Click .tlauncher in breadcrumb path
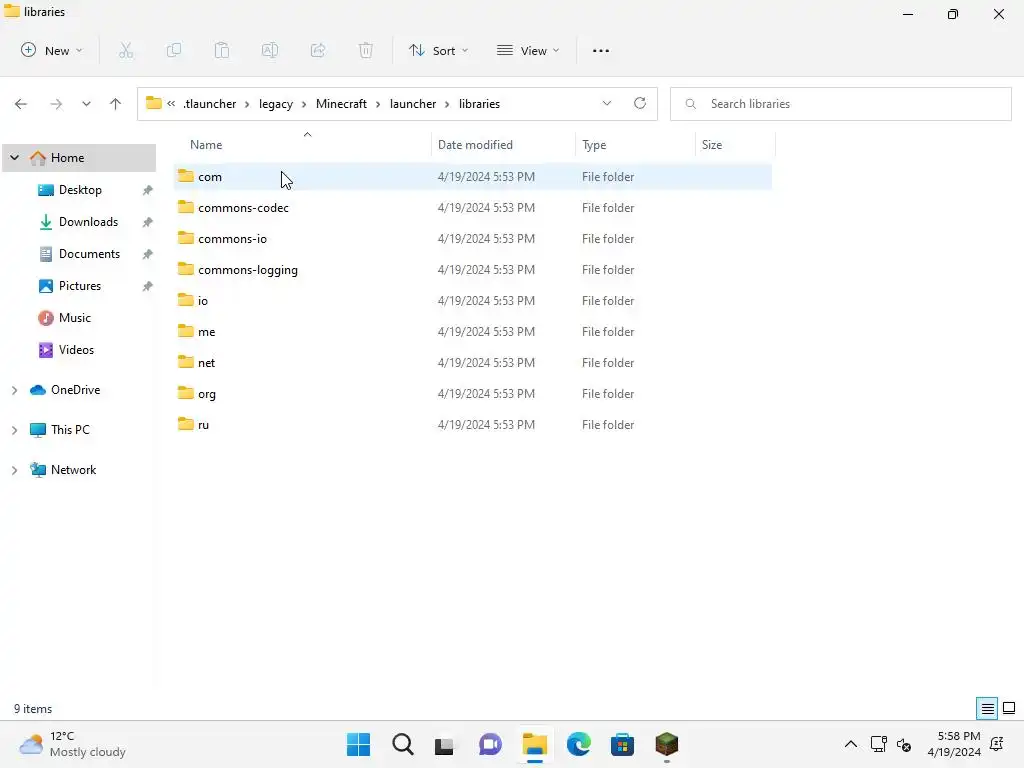This screenshot has width=1024, height=768. (210, 104)
